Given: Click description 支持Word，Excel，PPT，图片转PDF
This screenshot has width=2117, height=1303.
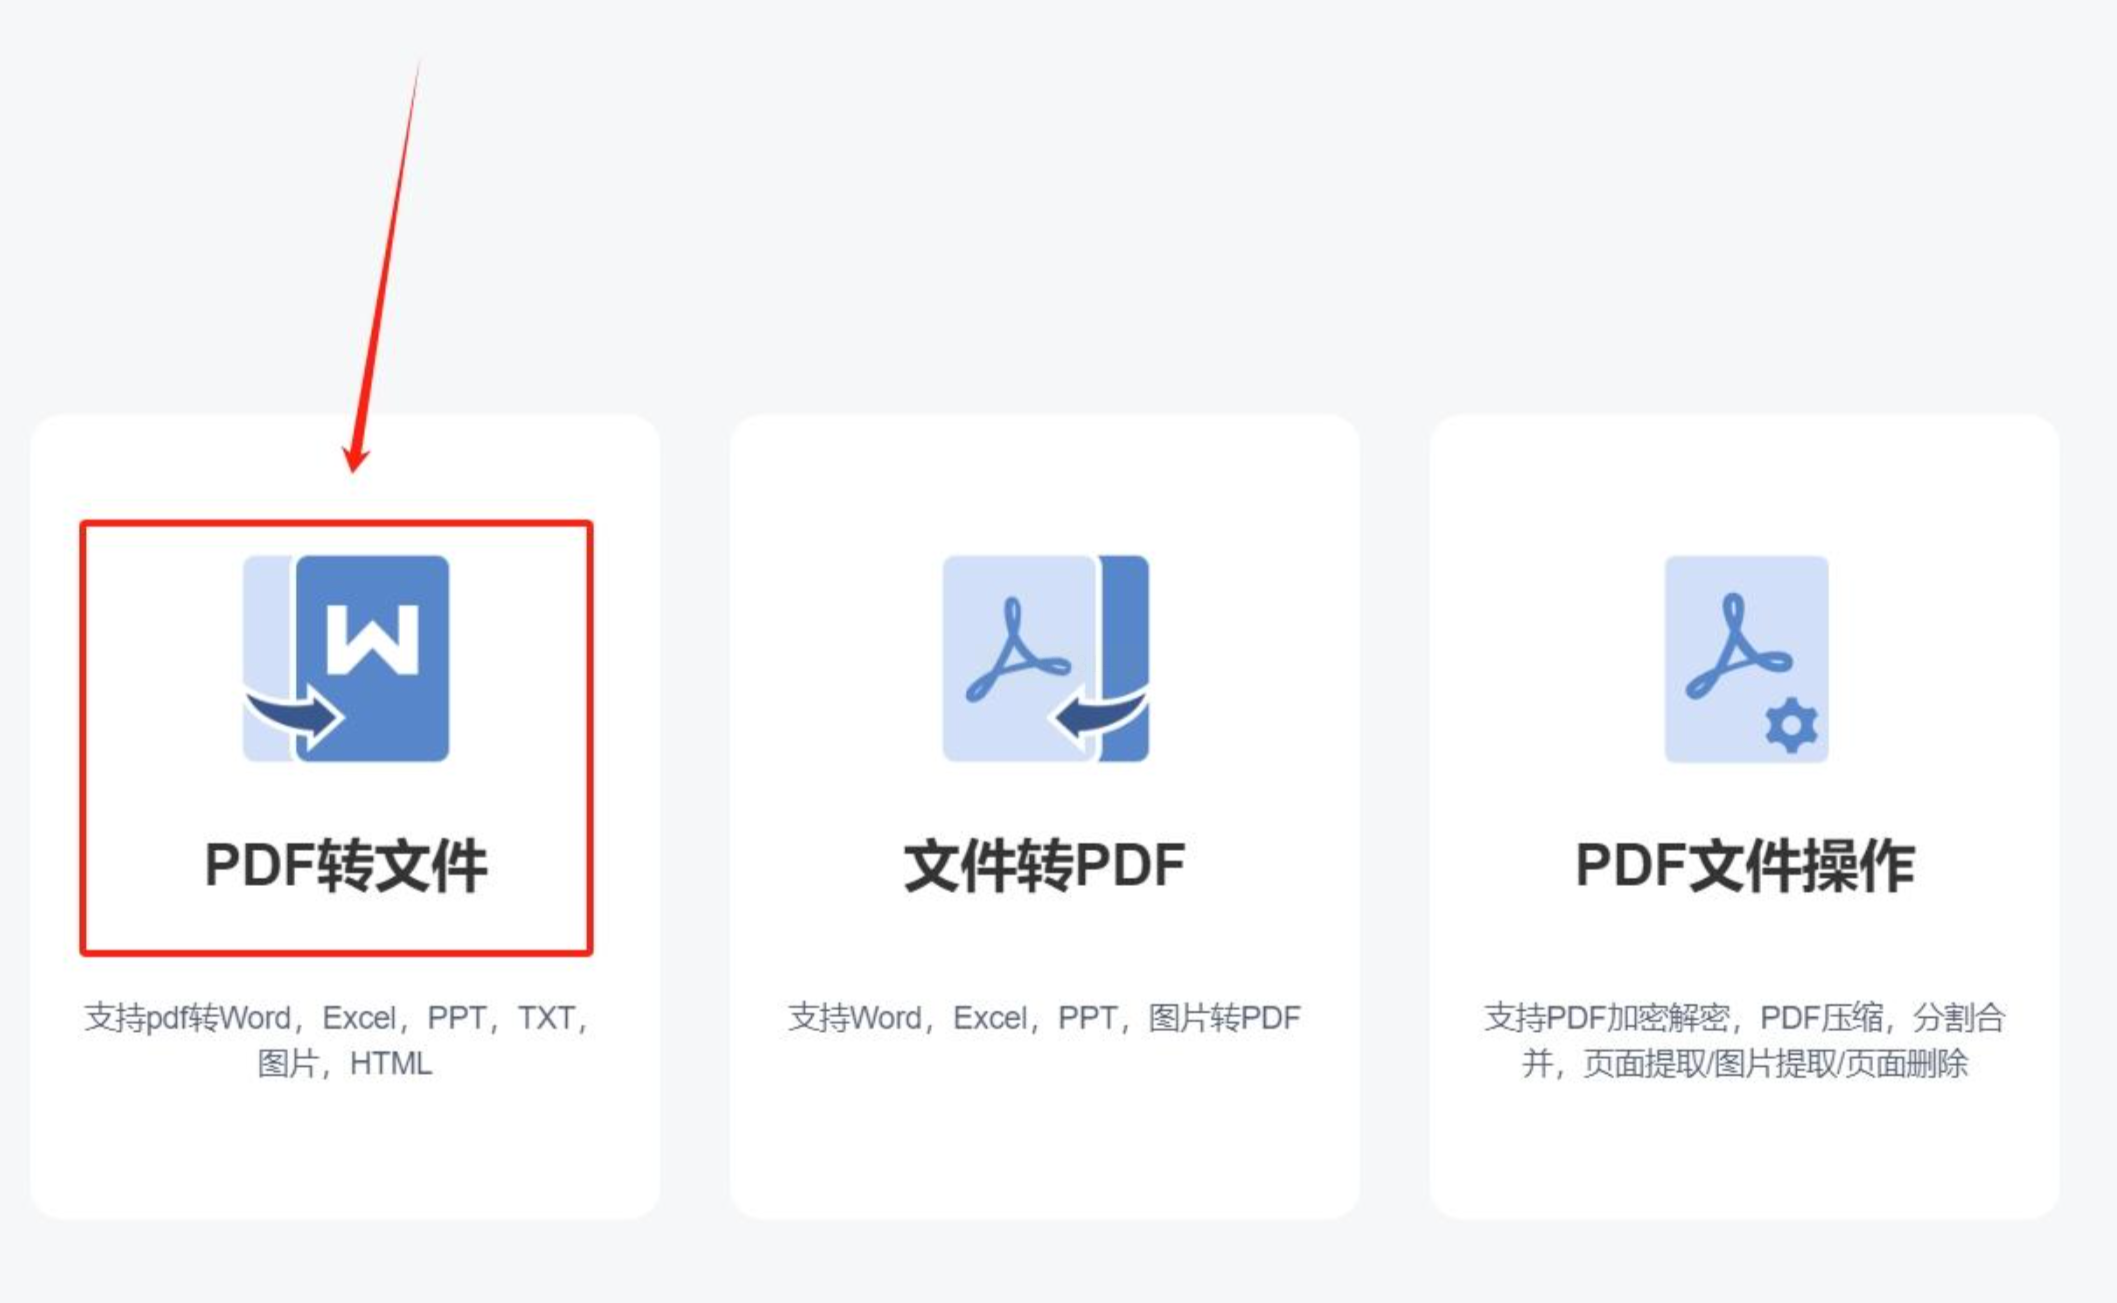Looking at the screenshot, I should coord(1045,1018).
